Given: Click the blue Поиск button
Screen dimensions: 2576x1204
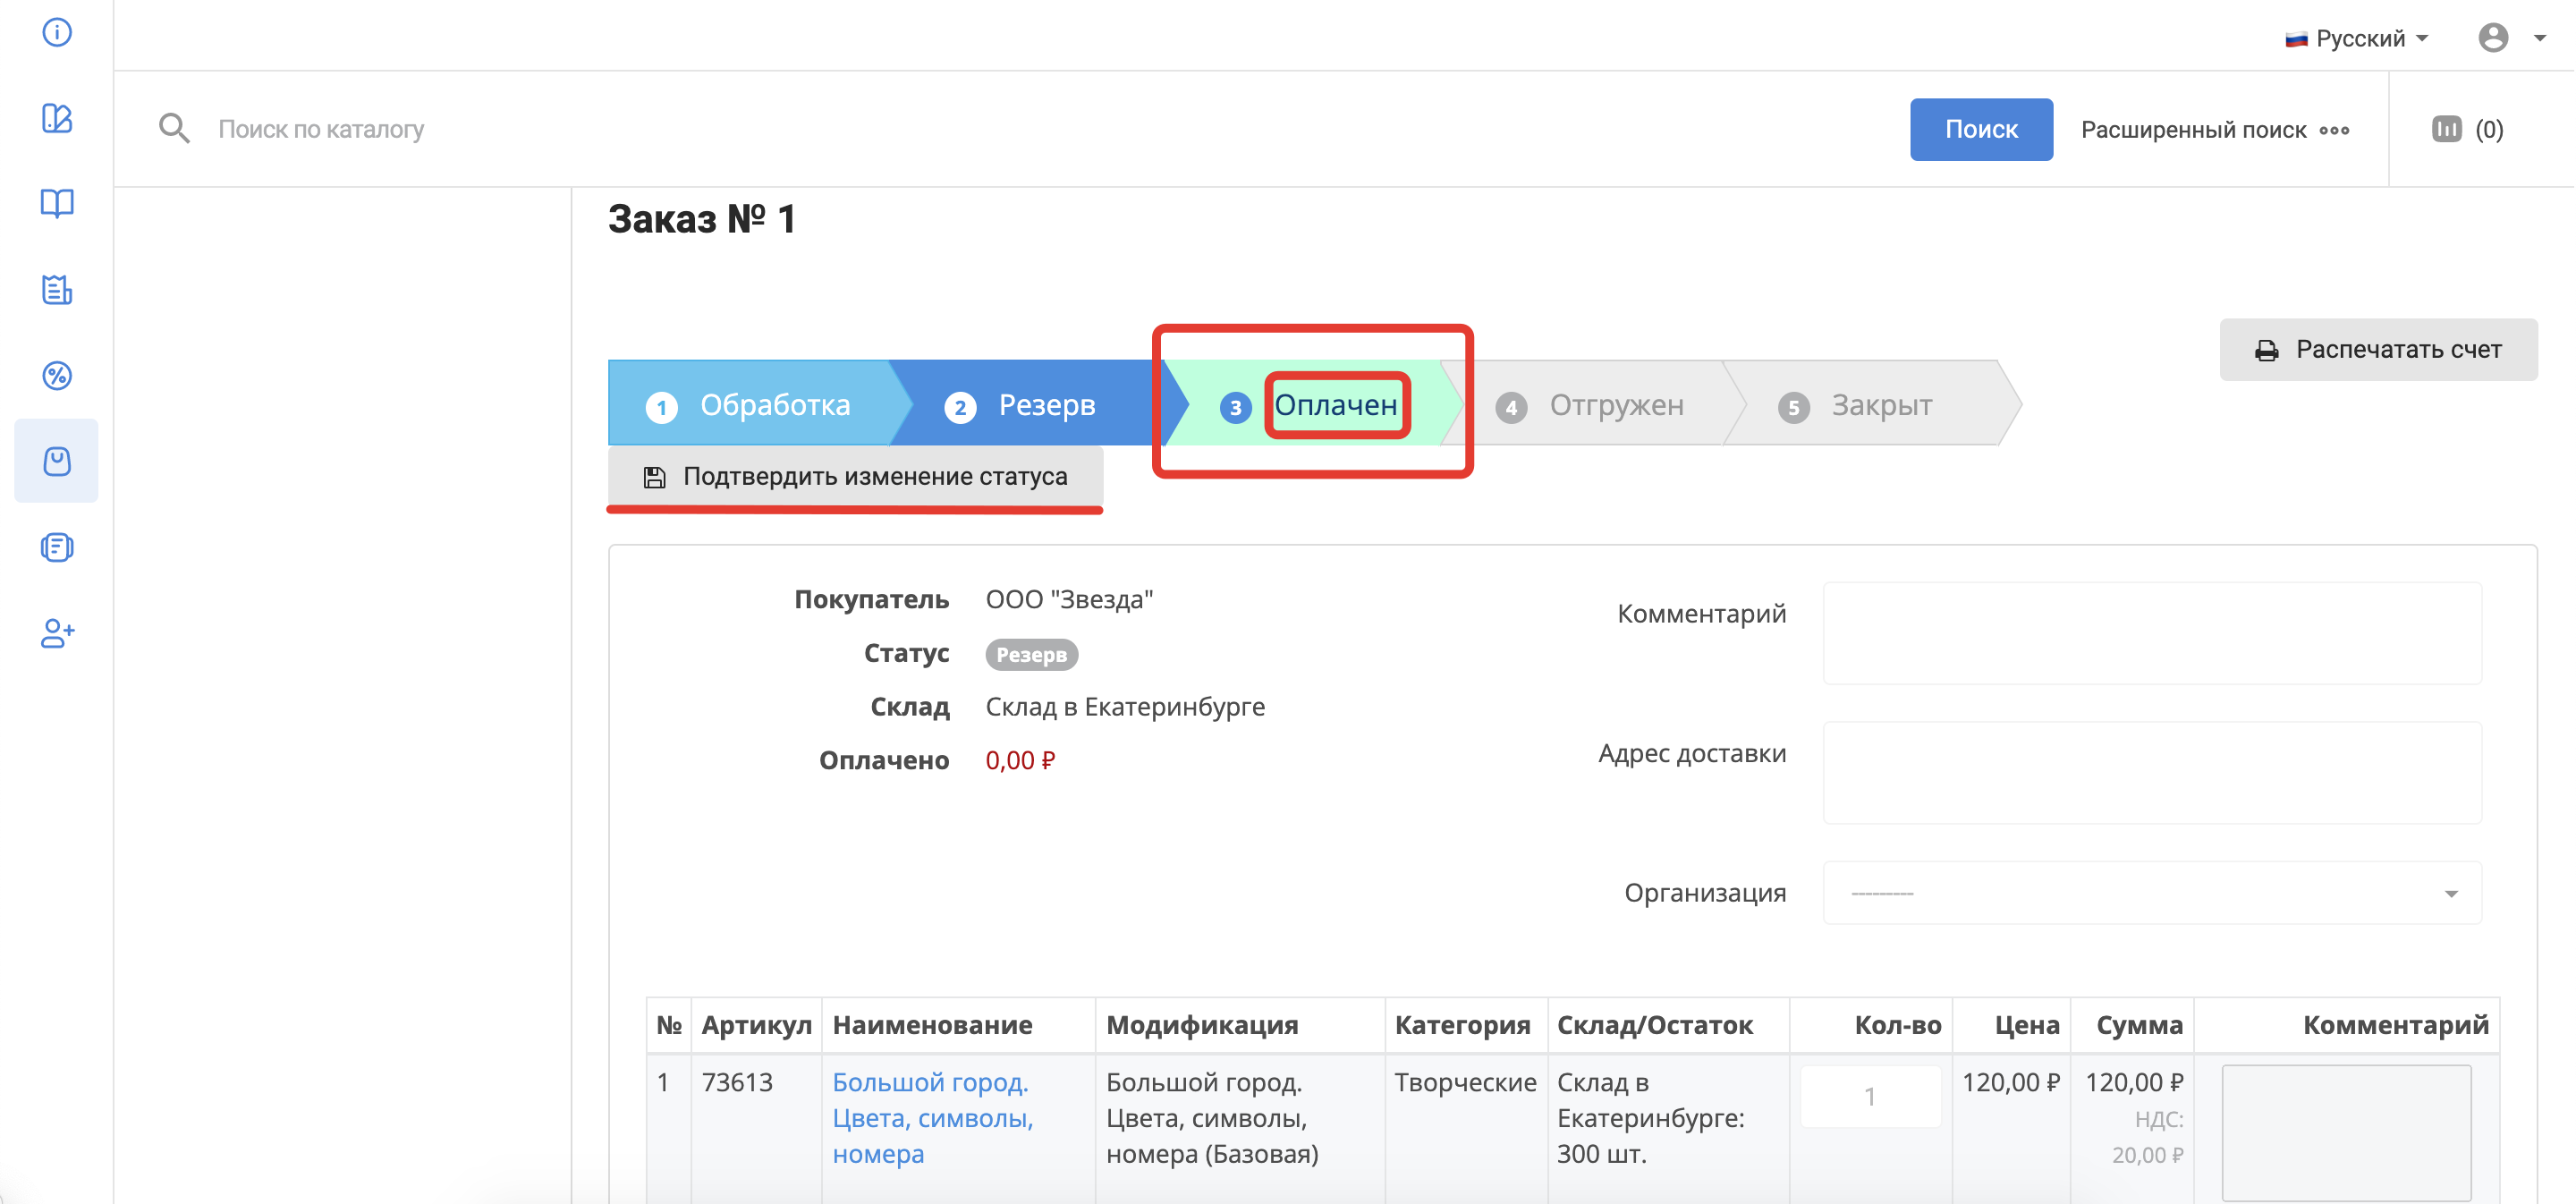Looking at the screenshot, I should (1980, 129).
